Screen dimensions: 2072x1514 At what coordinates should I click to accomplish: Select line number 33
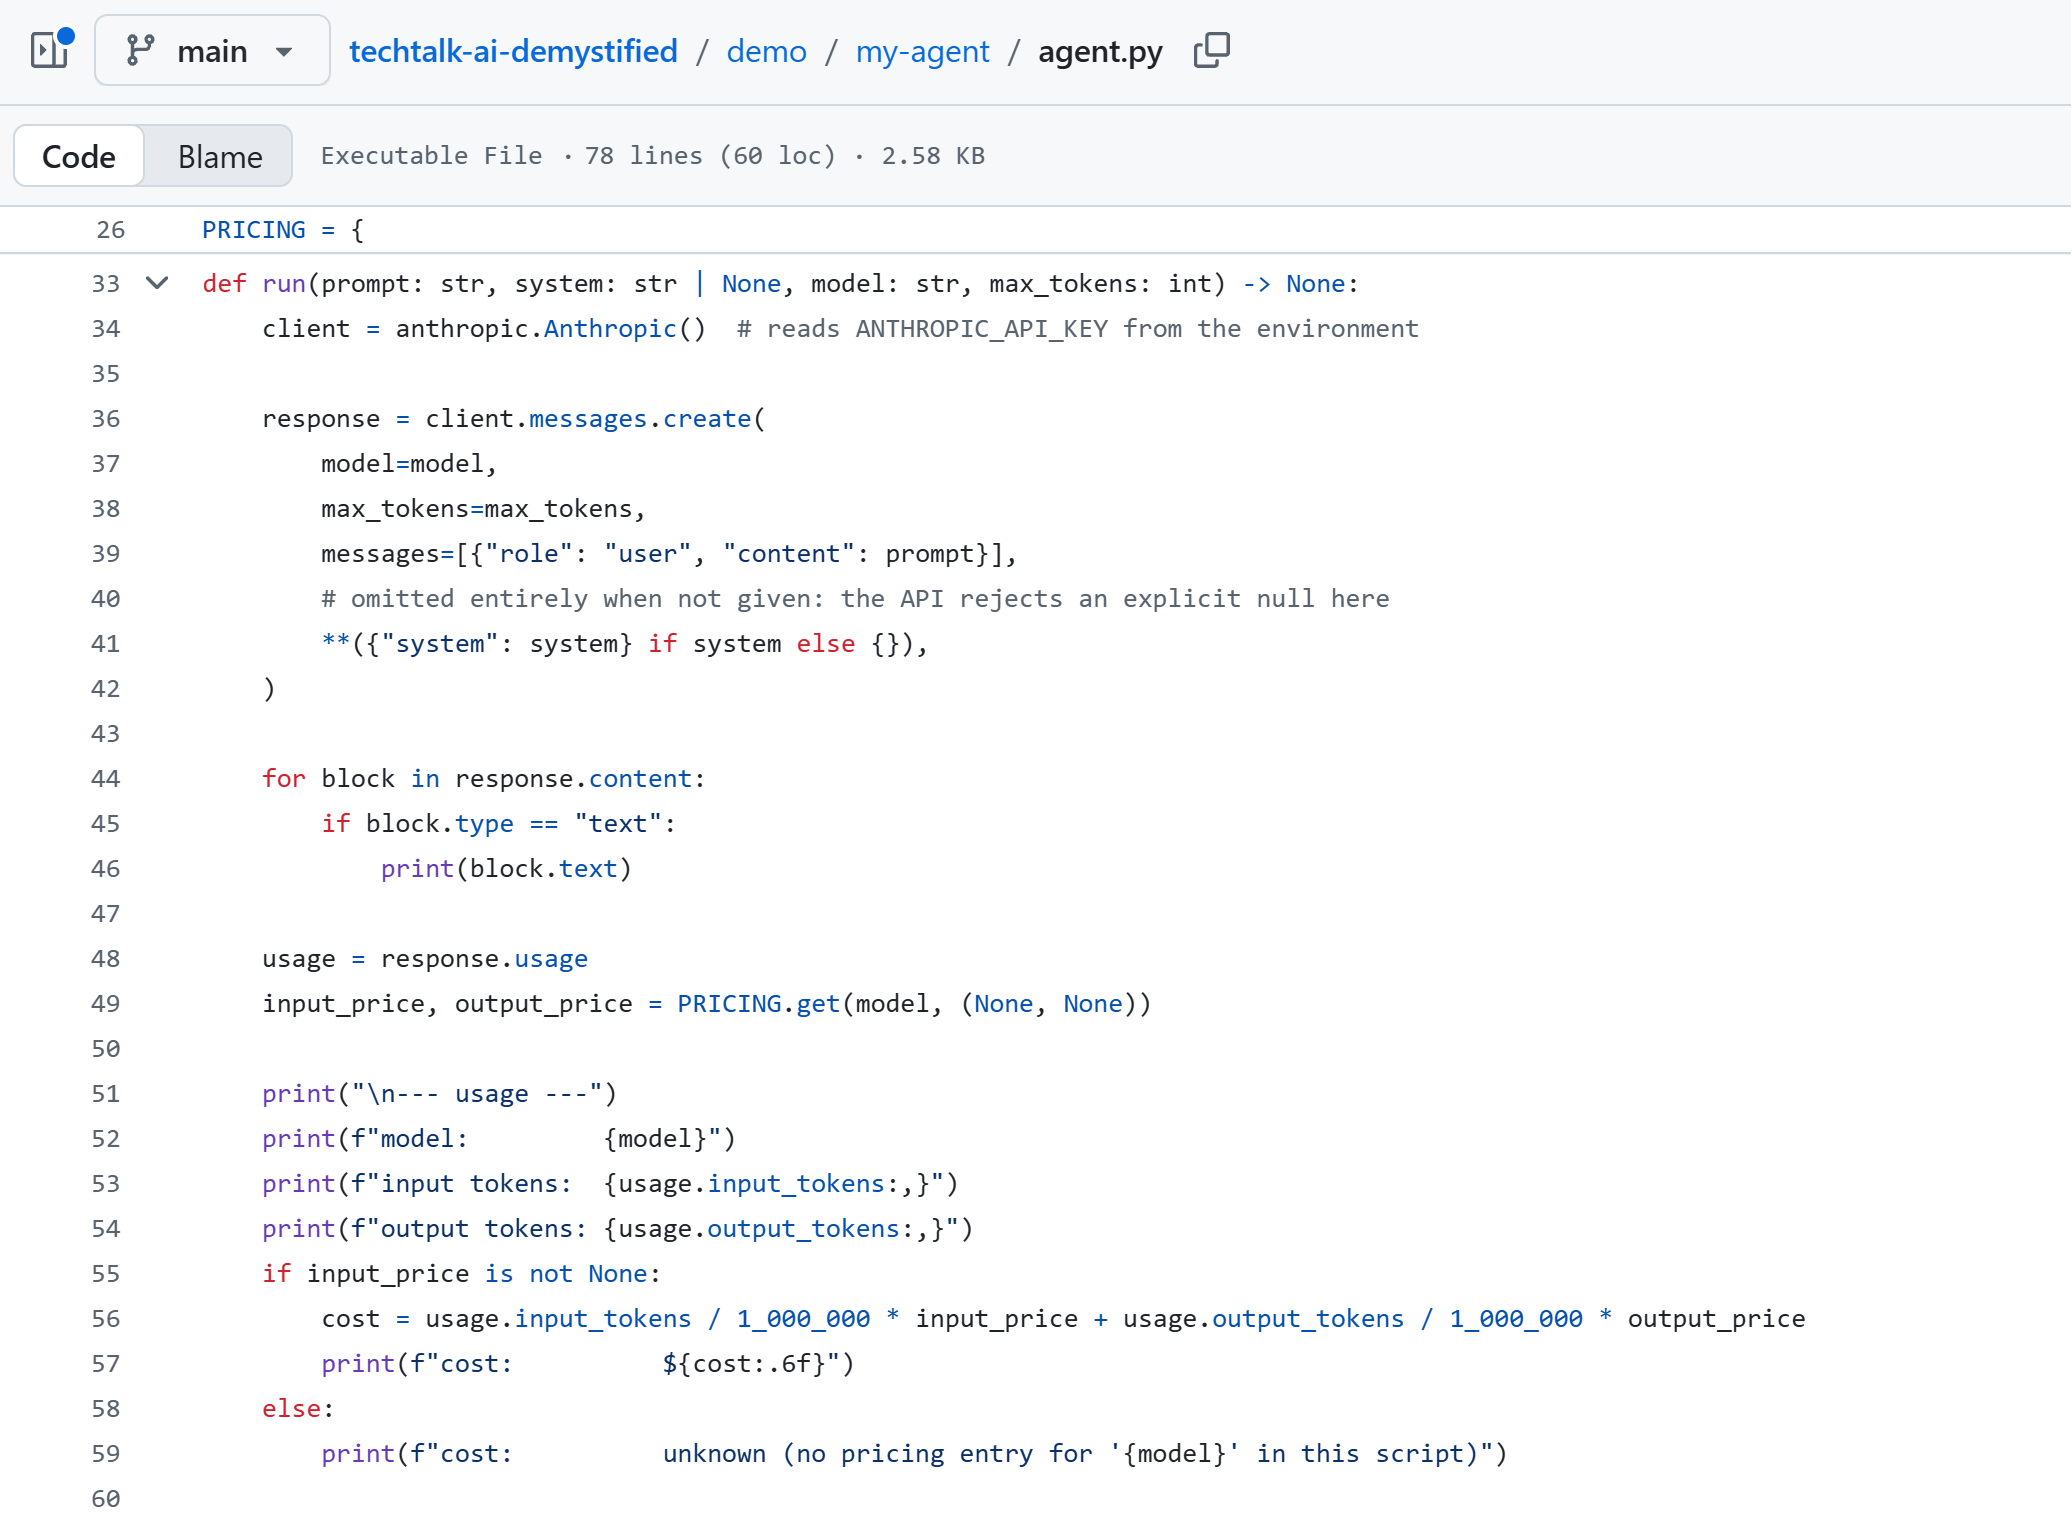tap(106, 284)
